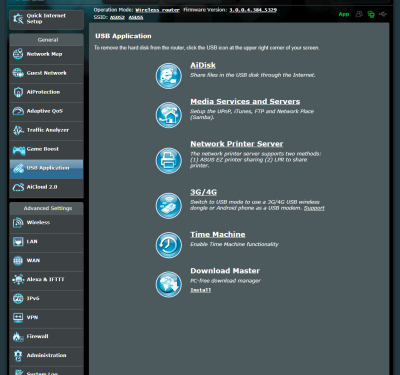400x375 pixels.
Task: Click the first SSID link
Action: pyautogui.click(x=117, y=17)
